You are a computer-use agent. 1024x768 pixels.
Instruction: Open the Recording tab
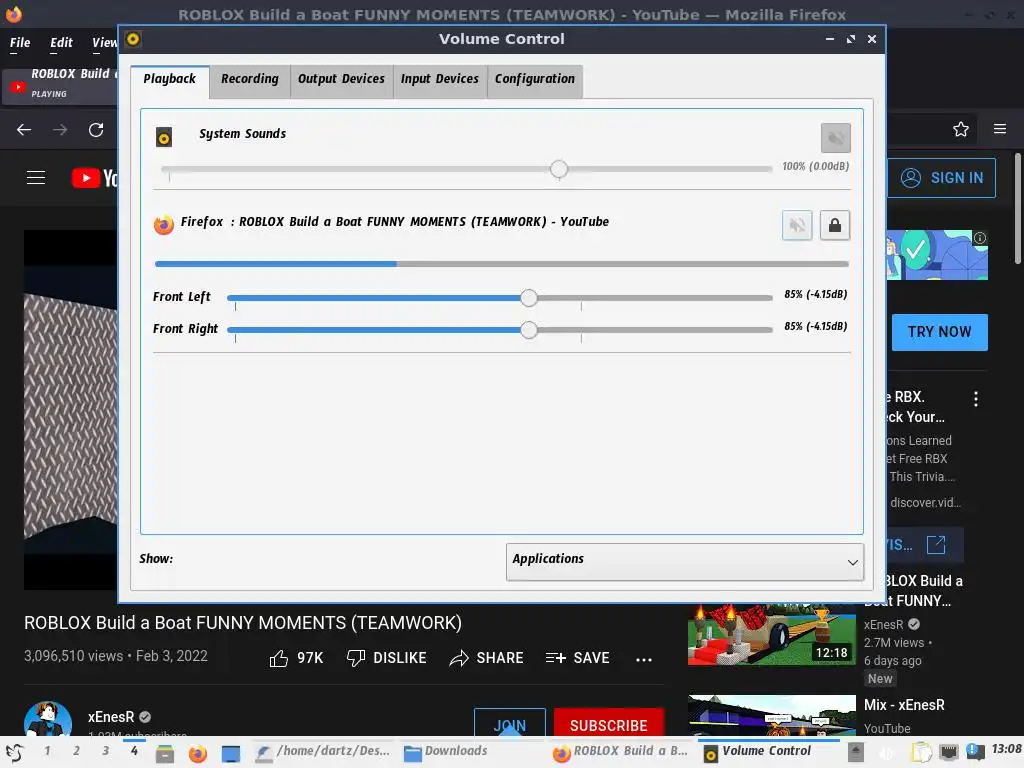(249, 80)
